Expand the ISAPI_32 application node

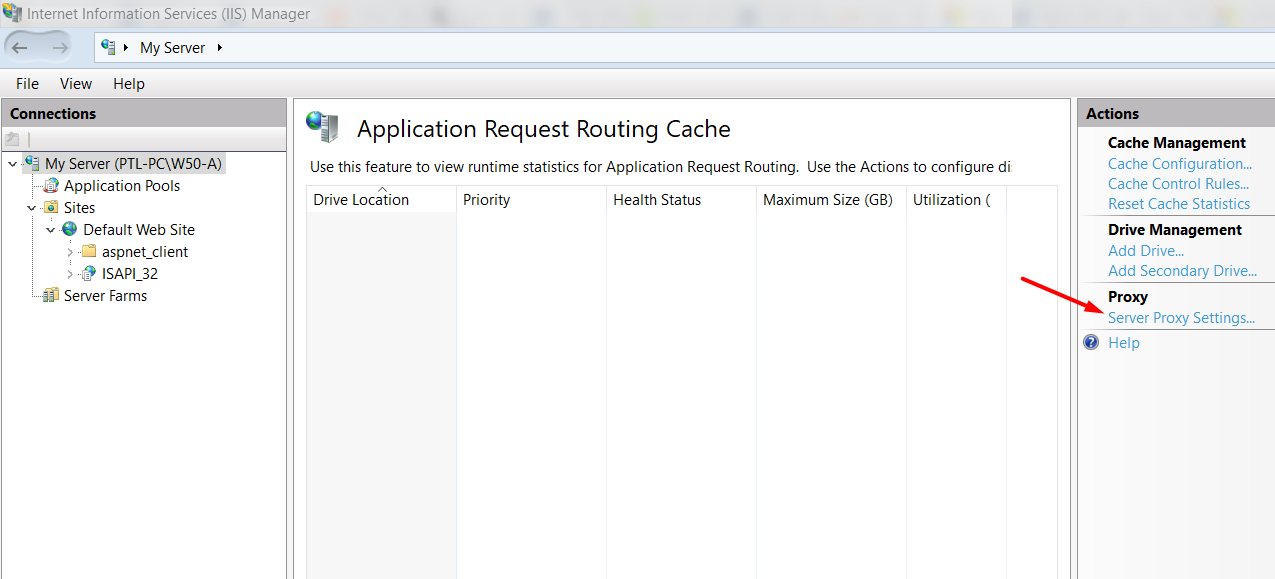[70, 273]
